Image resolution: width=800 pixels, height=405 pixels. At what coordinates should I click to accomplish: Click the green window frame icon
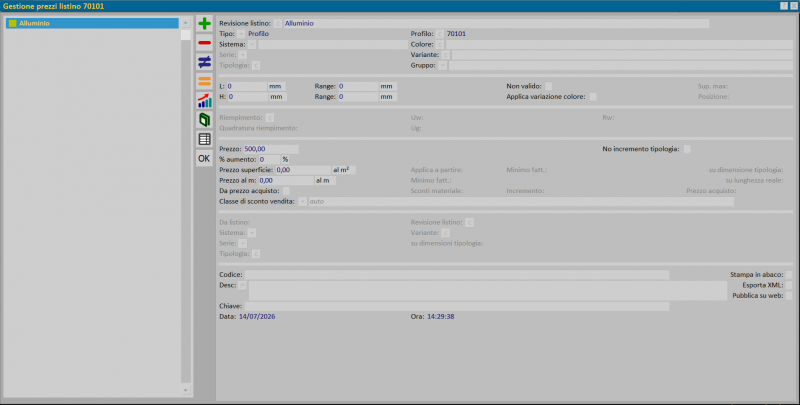(204, 120)
